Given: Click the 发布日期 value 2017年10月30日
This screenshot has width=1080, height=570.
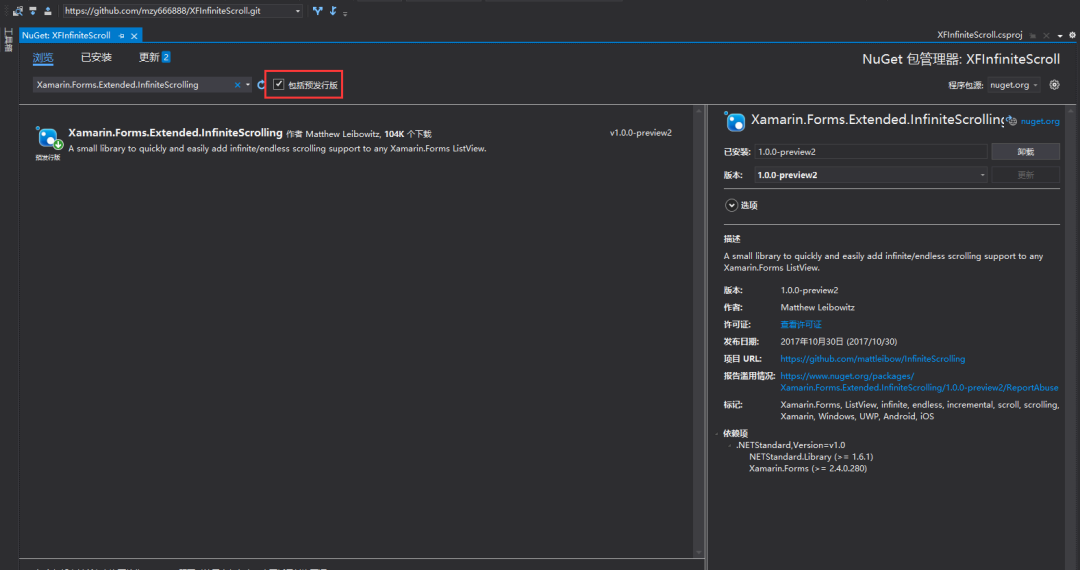Looking at the screenshot, I should click(838, 341).
